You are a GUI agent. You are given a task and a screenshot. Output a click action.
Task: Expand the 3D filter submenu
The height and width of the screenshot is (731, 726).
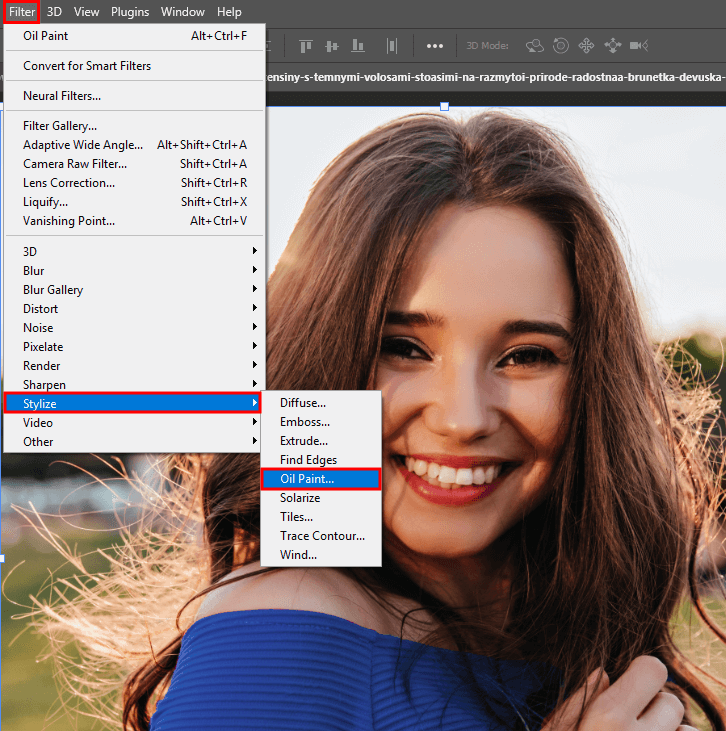pos(135,252)
